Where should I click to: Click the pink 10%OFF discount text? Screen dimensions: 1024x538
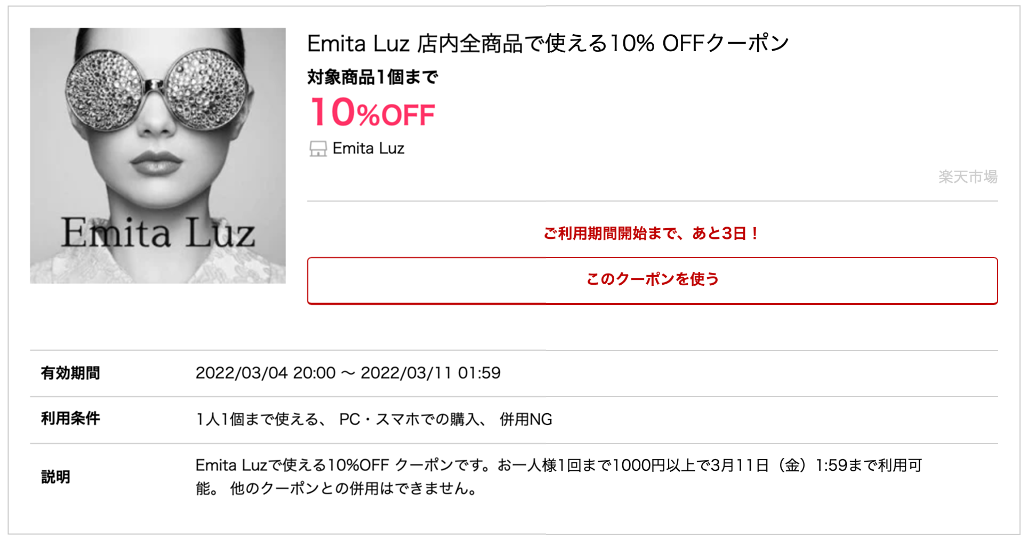[372, 112]
